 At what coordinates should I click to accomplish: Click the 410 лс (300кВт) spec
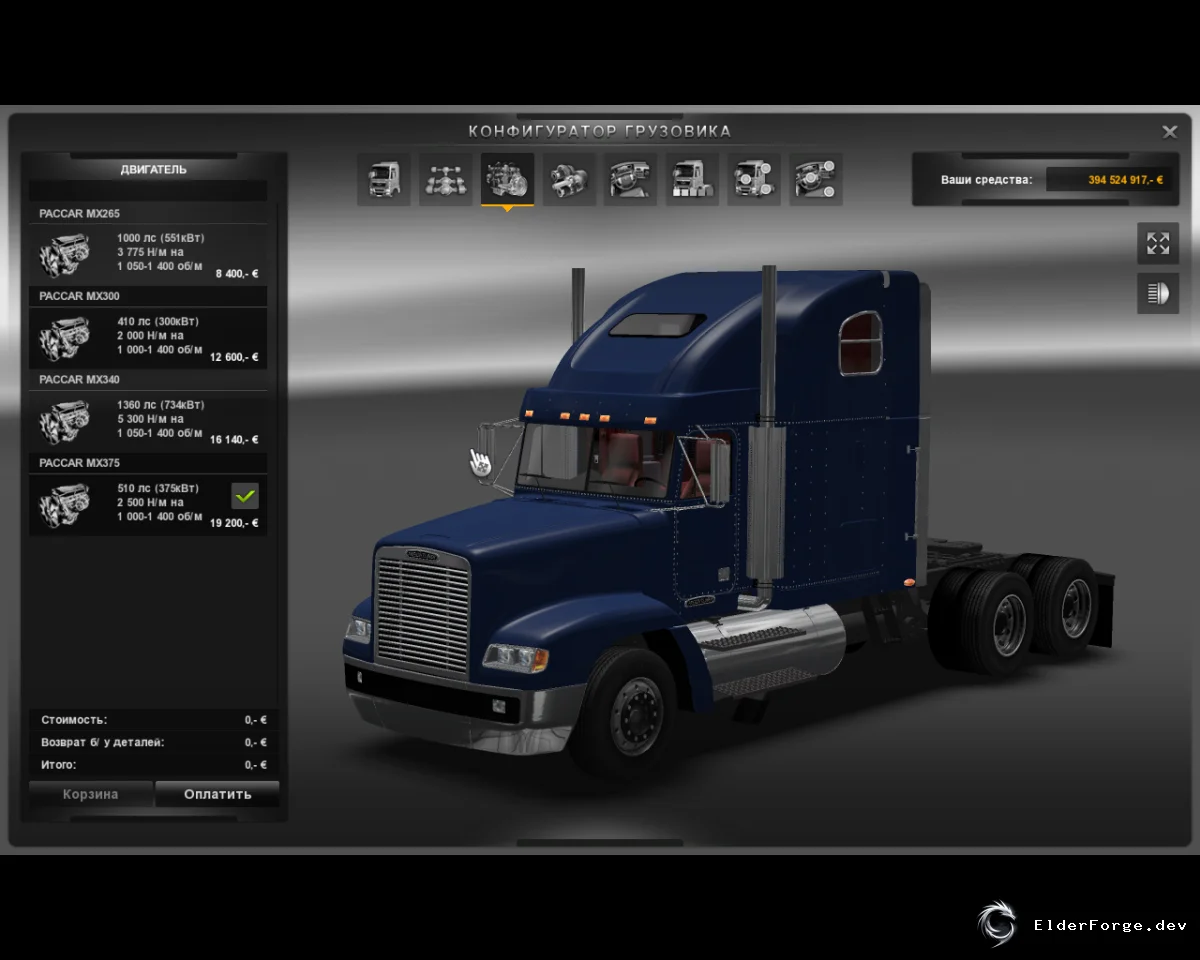click(x=158, y=322)
